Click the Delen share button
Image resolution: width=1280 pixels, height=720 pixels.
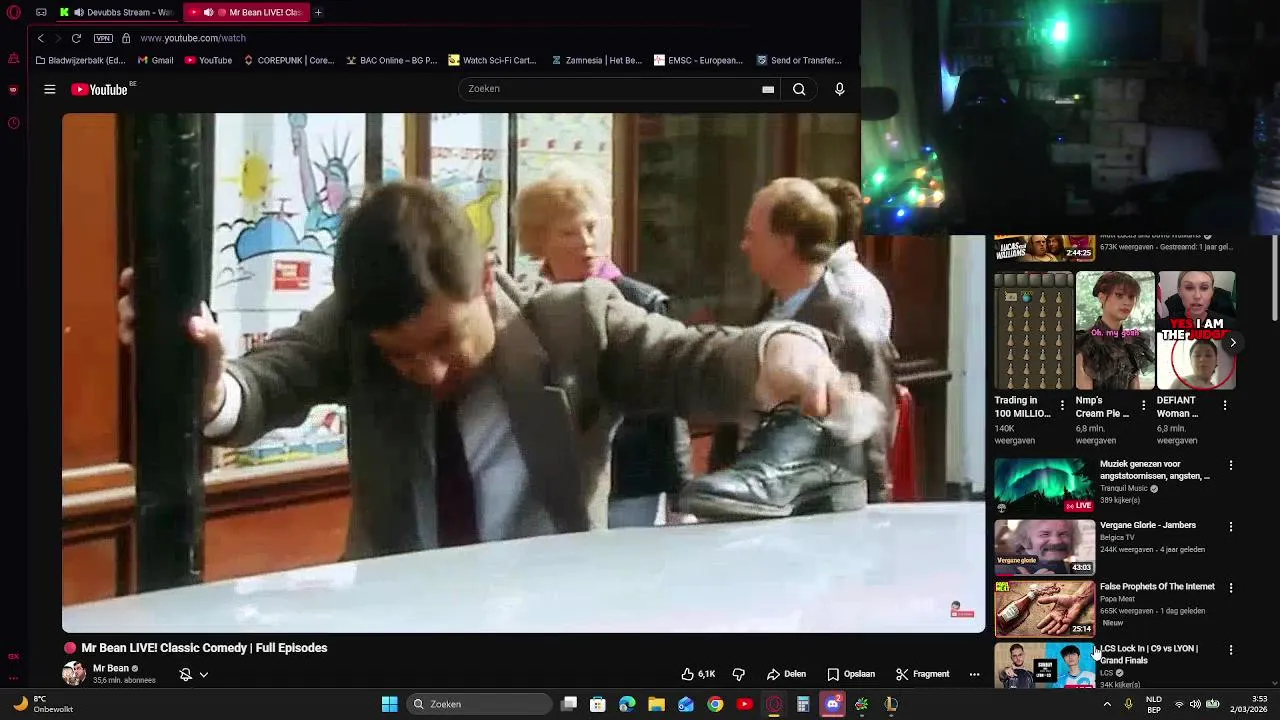pos(787,674)
